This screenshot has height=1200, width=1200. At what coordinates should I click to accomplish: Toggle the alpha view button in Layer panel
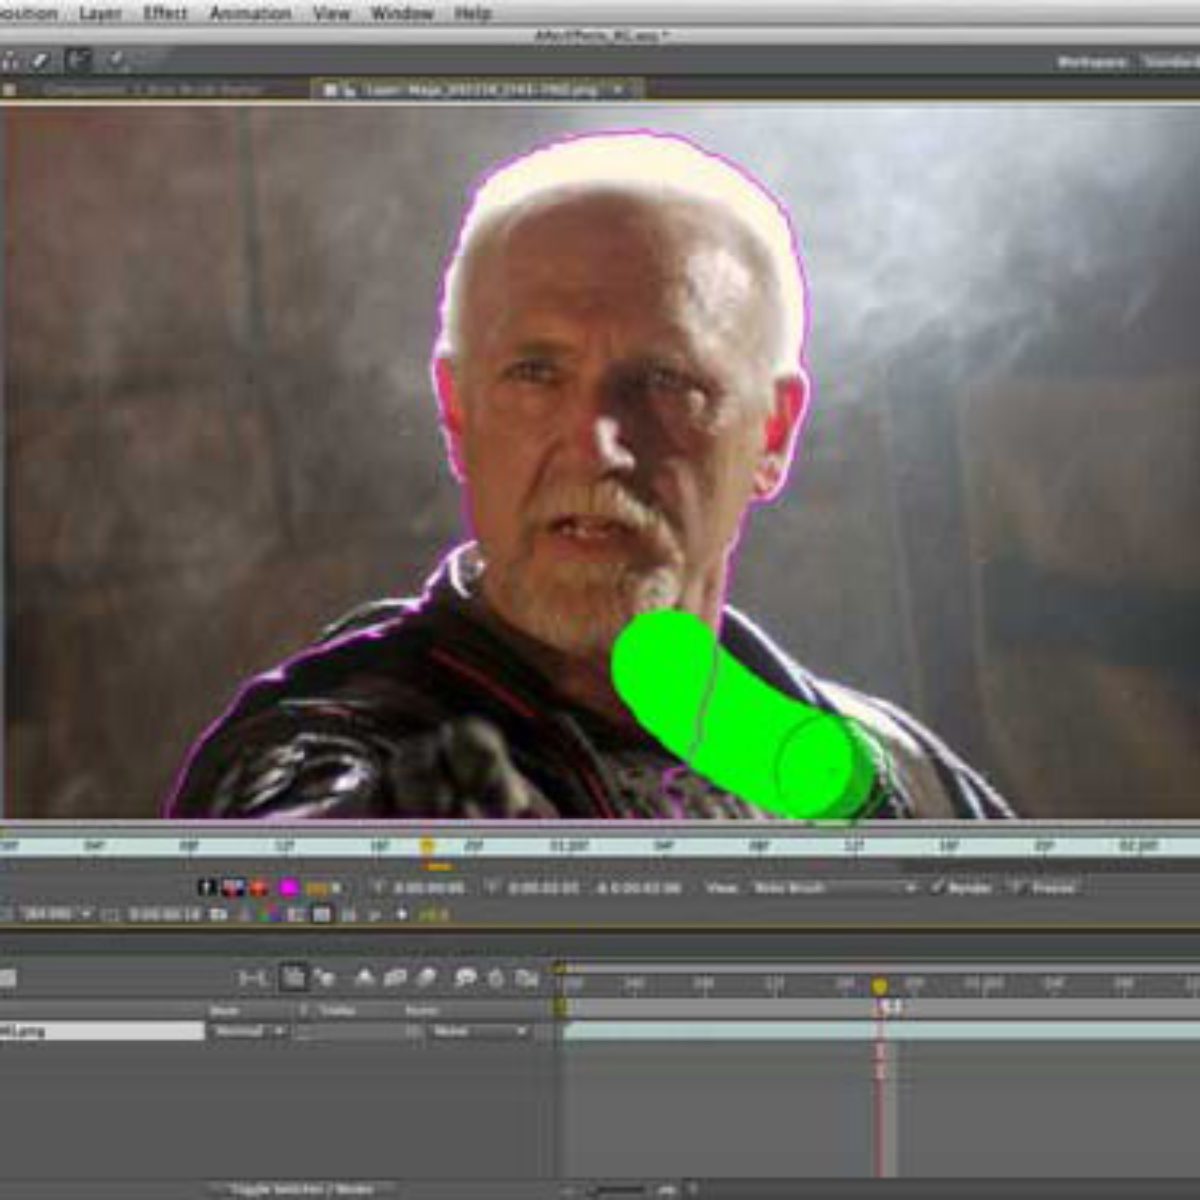(x=208, y=887)
